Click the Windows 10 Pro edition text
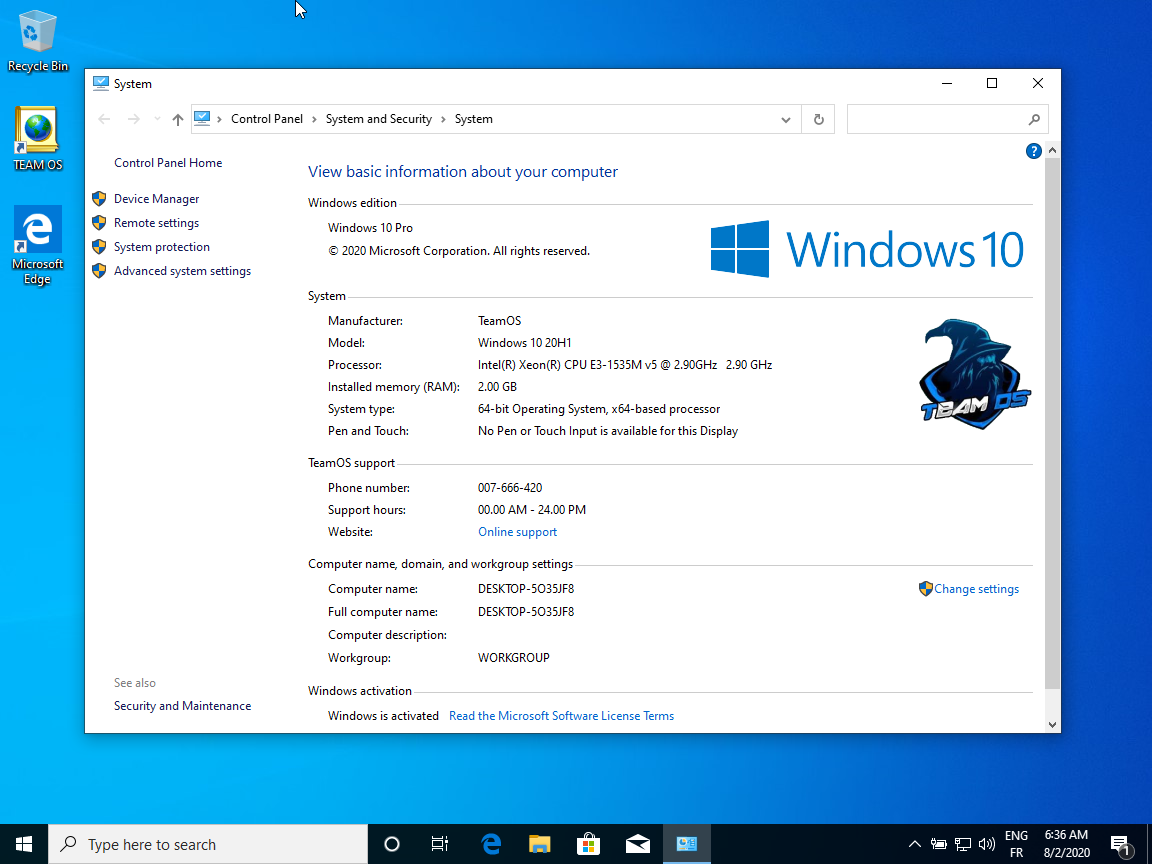This screenshot has height=864, width=1152. click(370, 228)
